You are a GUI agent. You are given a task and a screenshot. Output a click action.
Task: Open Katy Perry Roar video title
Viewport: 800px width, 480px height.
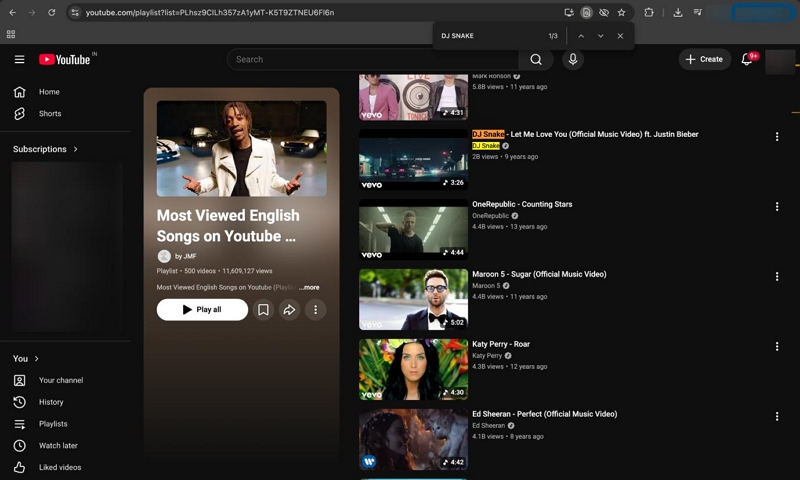[501, 344]
